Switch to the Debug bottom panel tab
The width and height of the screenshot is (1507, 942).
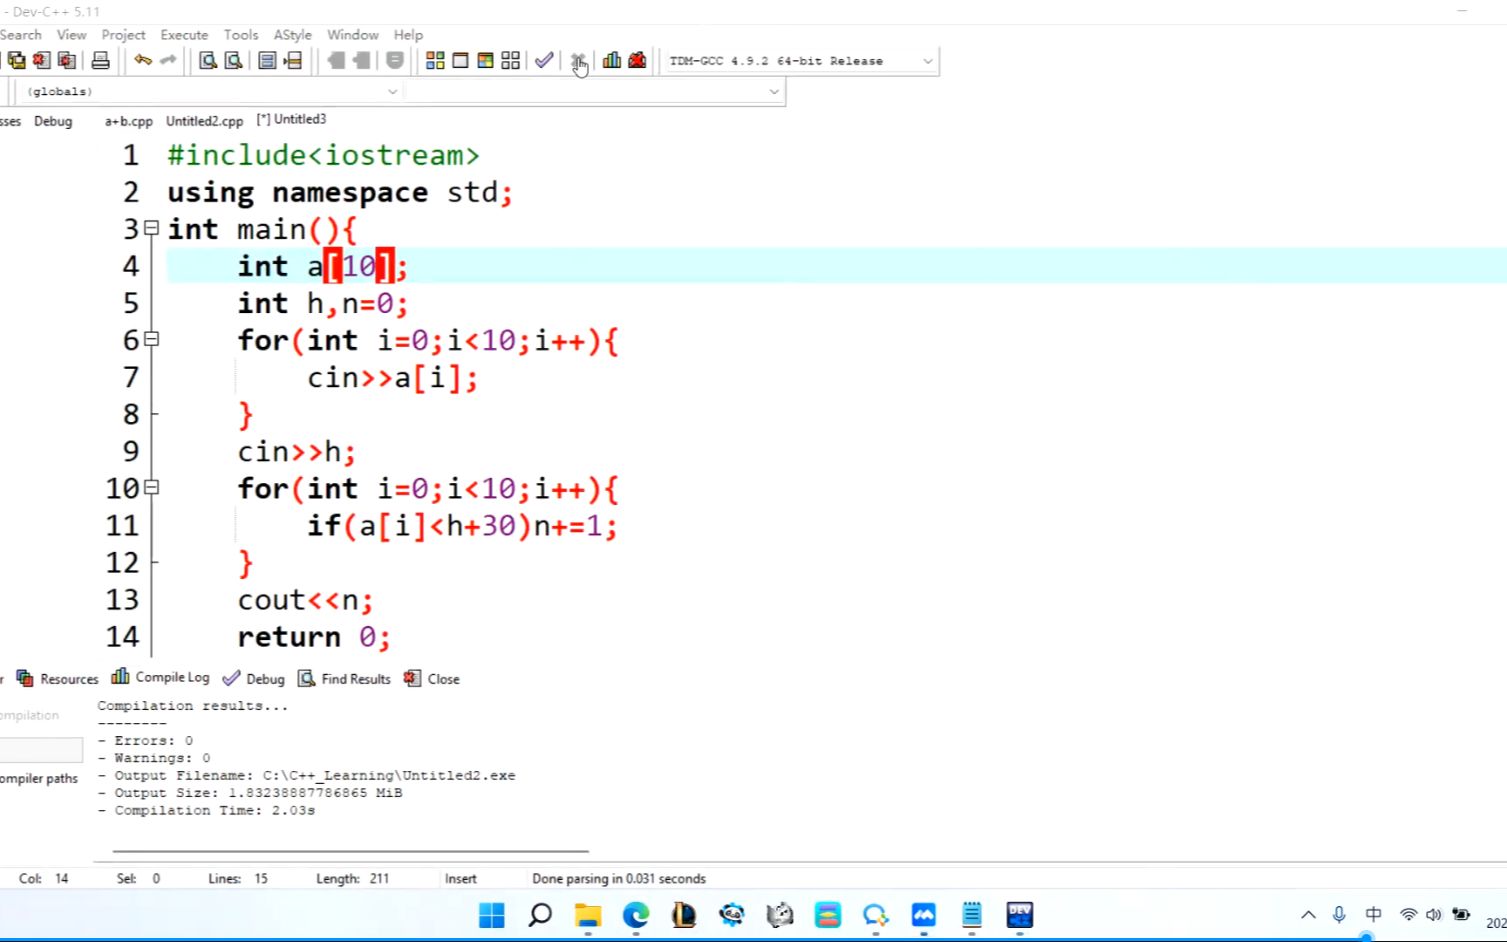pyautogui.click(x=254, y=679)
